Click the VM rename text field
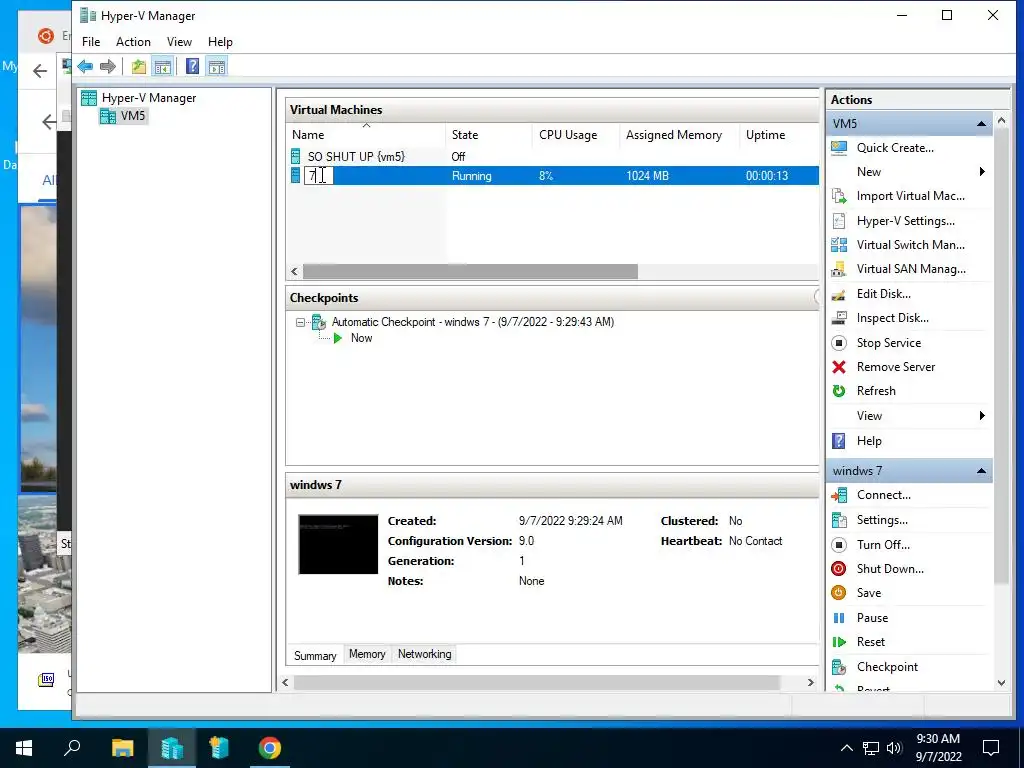The image size is (1024, 768). (319, 176)
